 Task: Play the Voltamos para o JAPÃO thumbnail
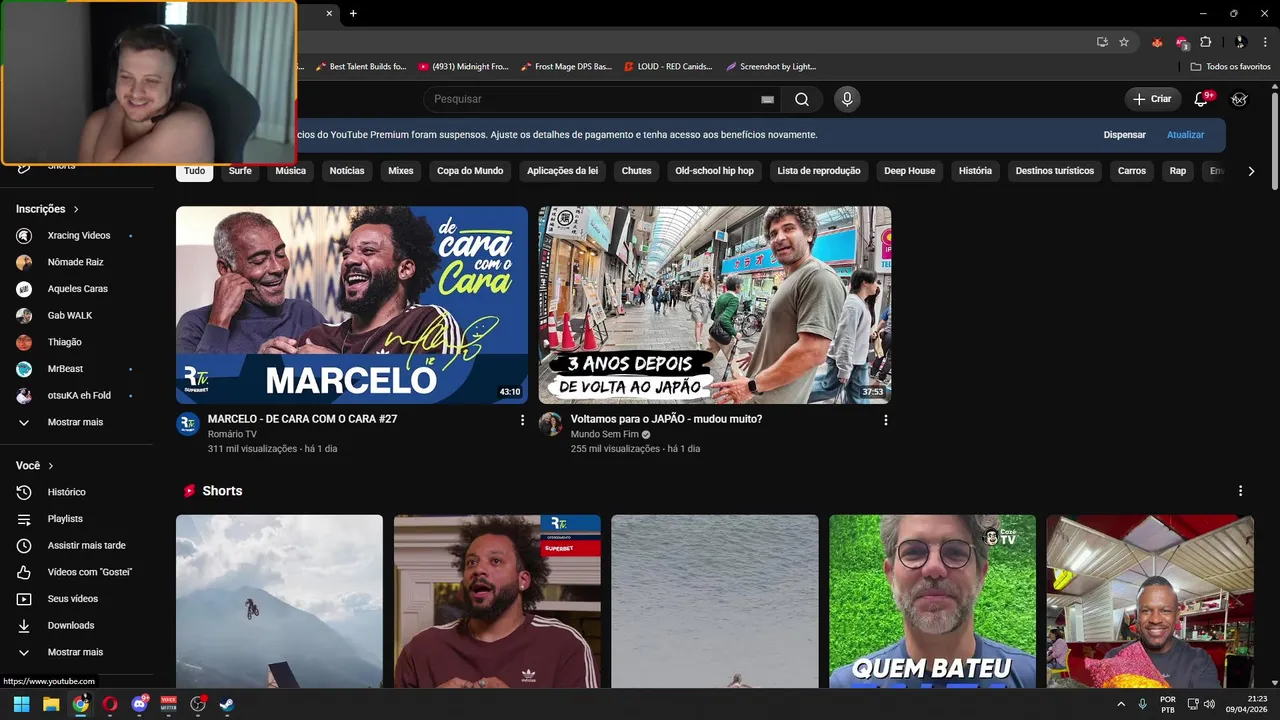click(715, 305)
